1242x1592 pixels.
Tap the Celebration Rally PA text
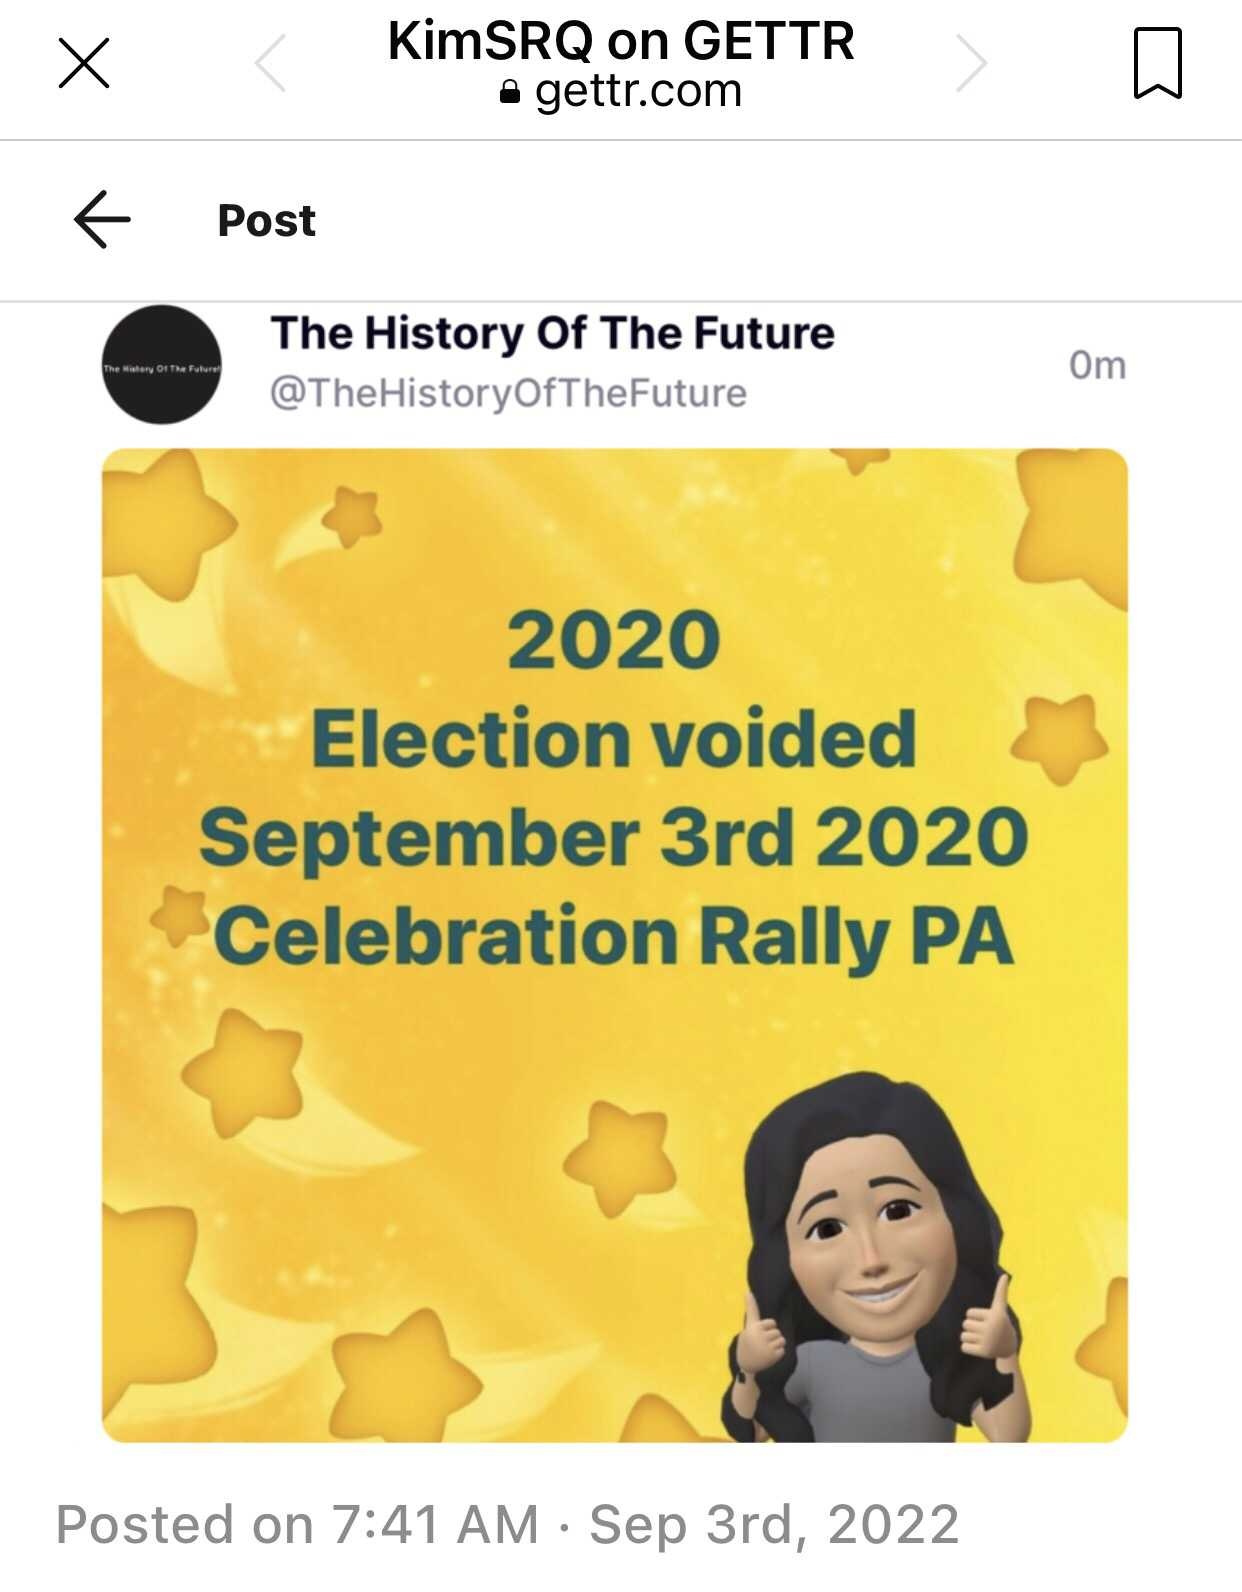614,937
